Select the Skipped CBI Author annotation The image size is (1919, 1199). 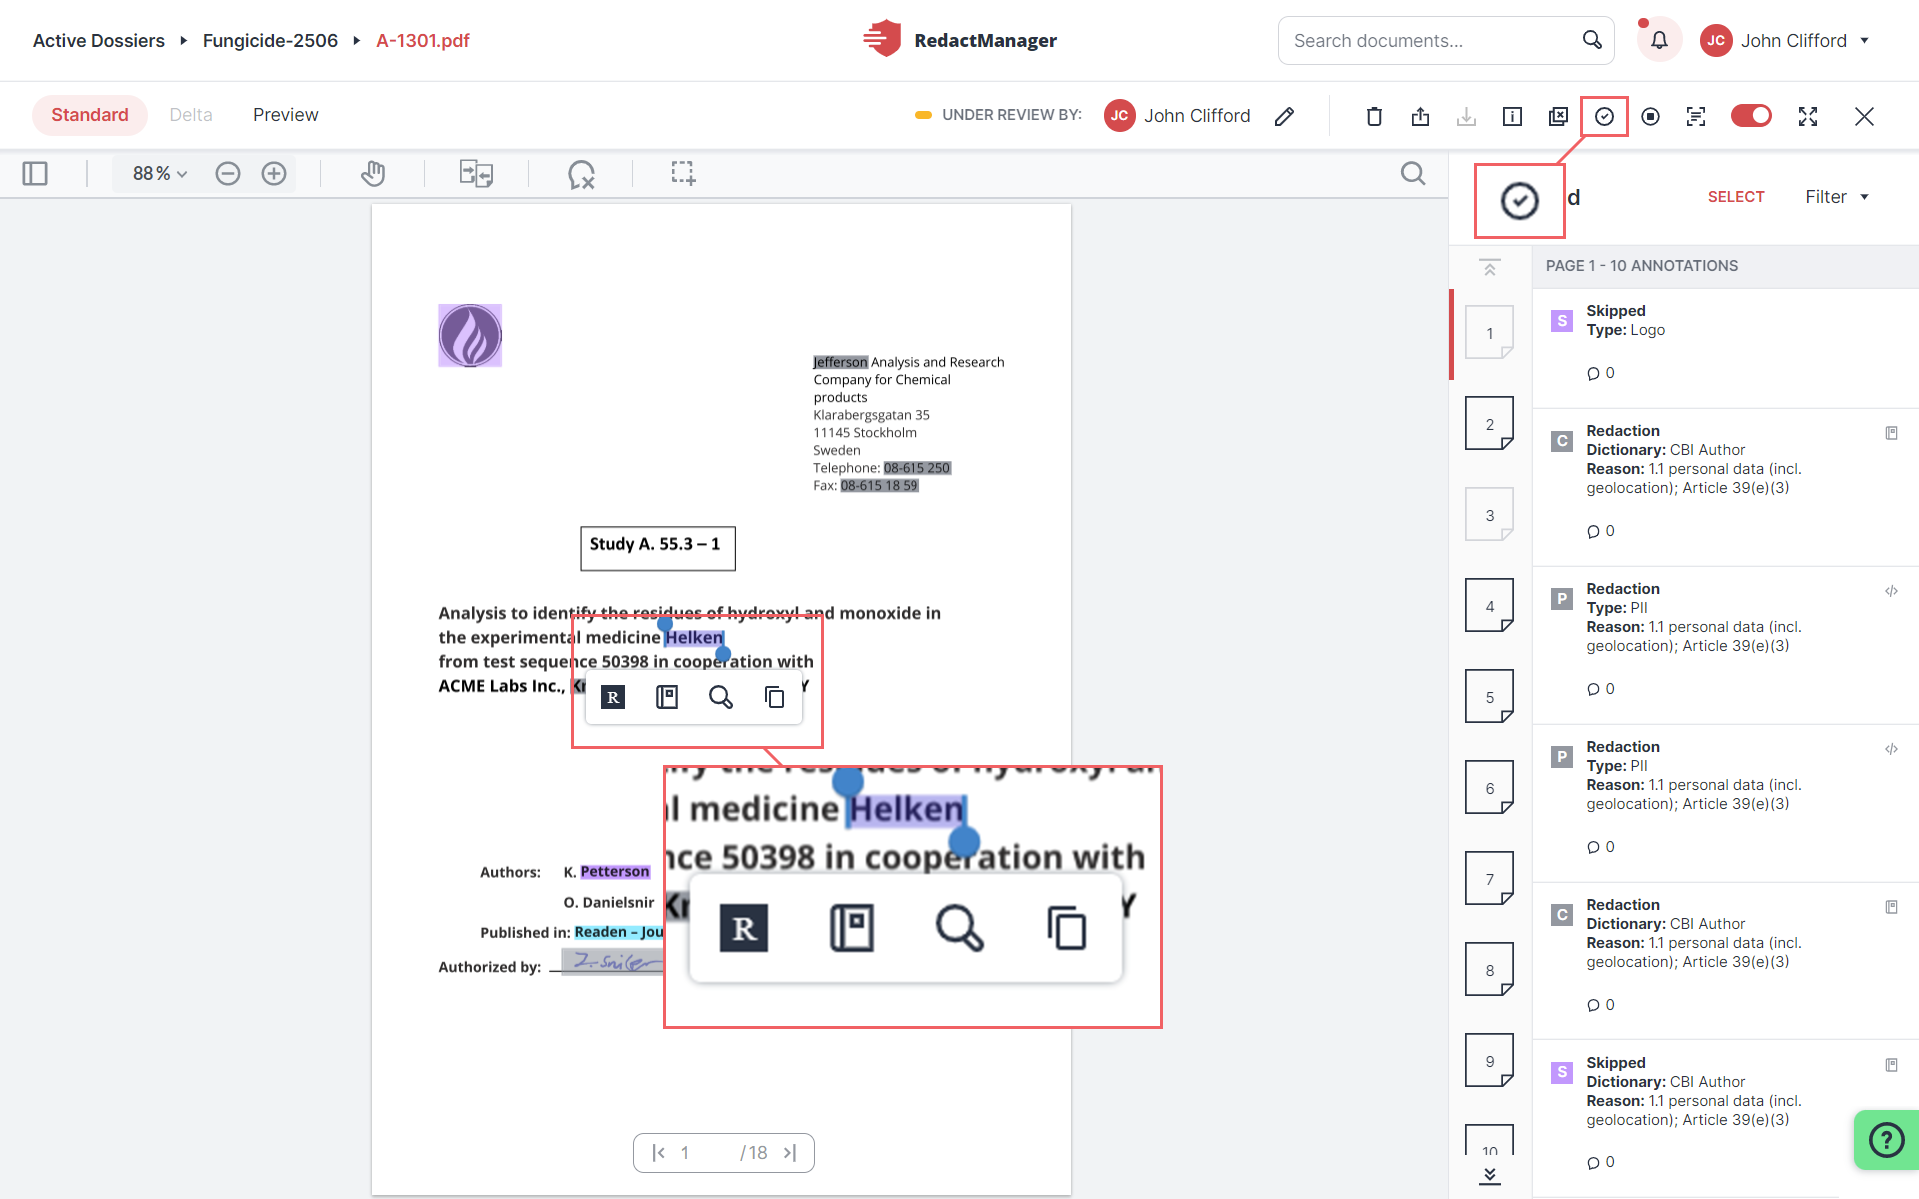point(1725,1117)
